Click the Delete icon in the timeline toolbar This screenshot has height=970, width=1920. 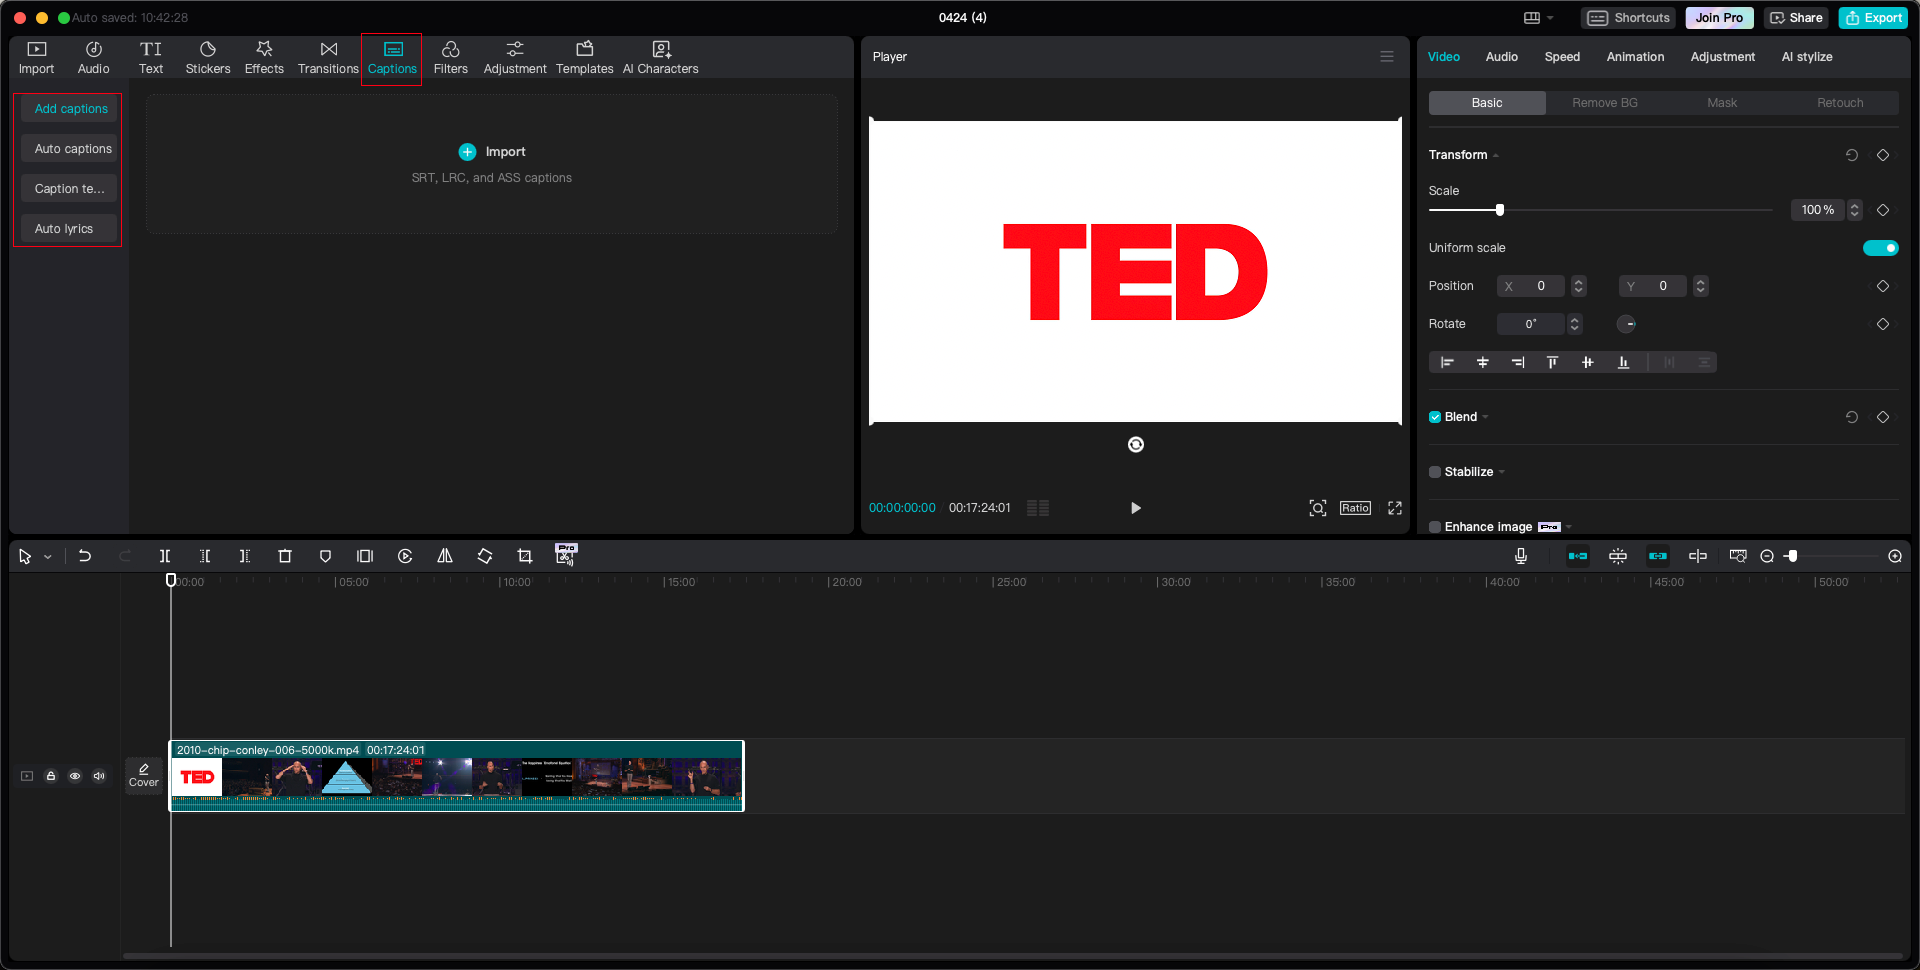point(285,556)
